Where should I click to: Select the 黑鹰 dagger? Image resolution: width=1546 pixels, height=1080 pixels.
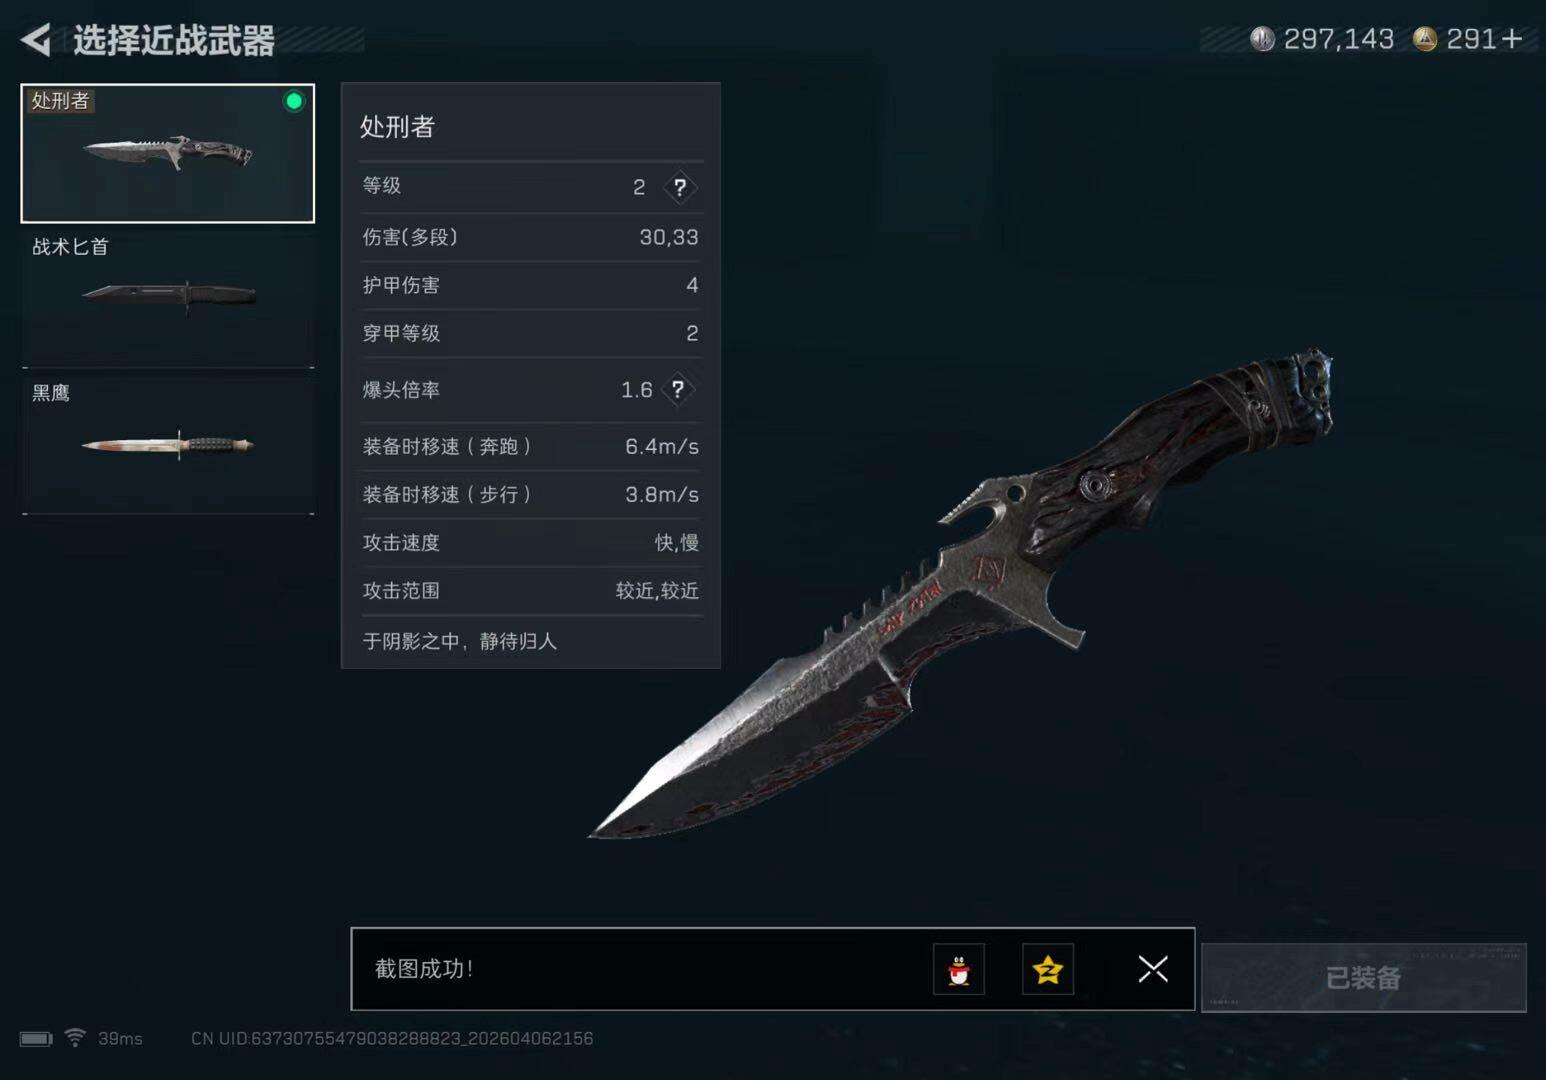click(x=168, y=444)
